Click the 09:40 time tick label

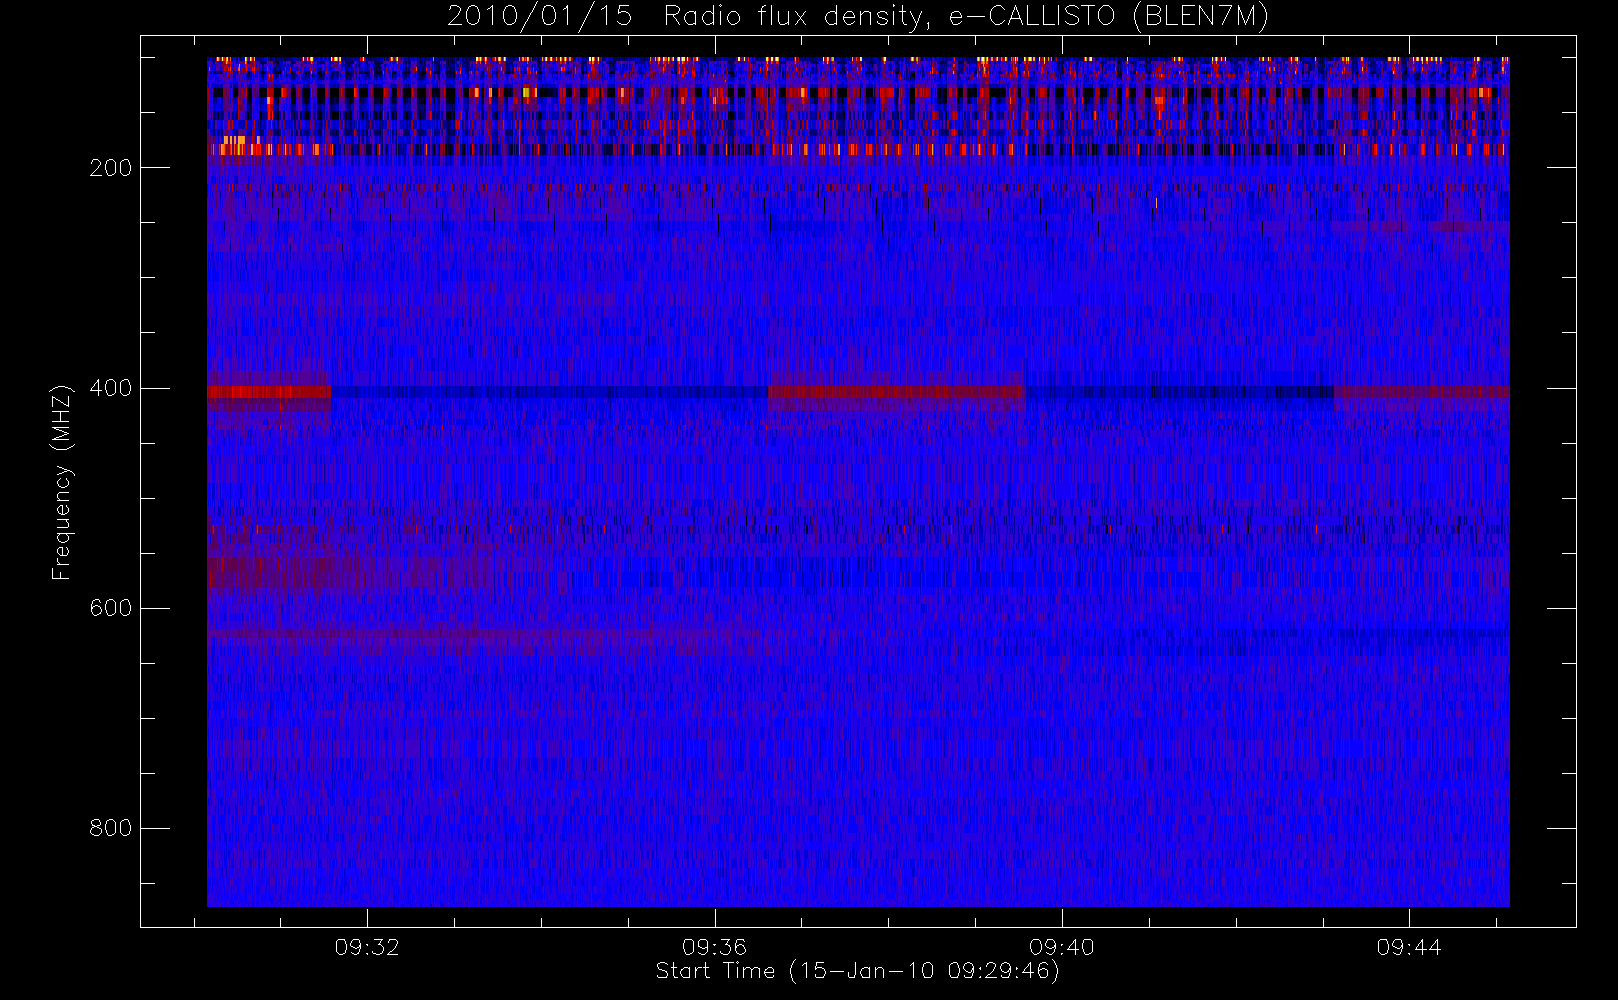point(1061,947)
